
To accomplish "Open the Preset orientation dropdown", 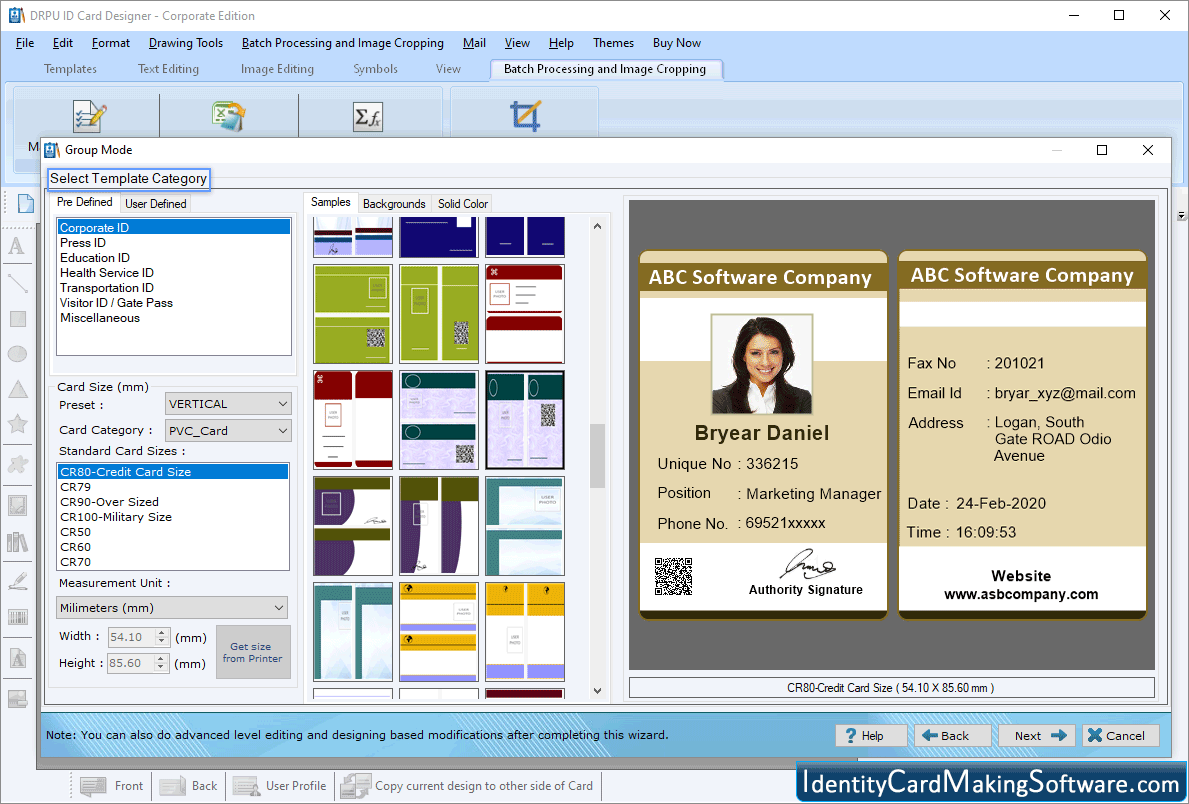I will 228,403.
